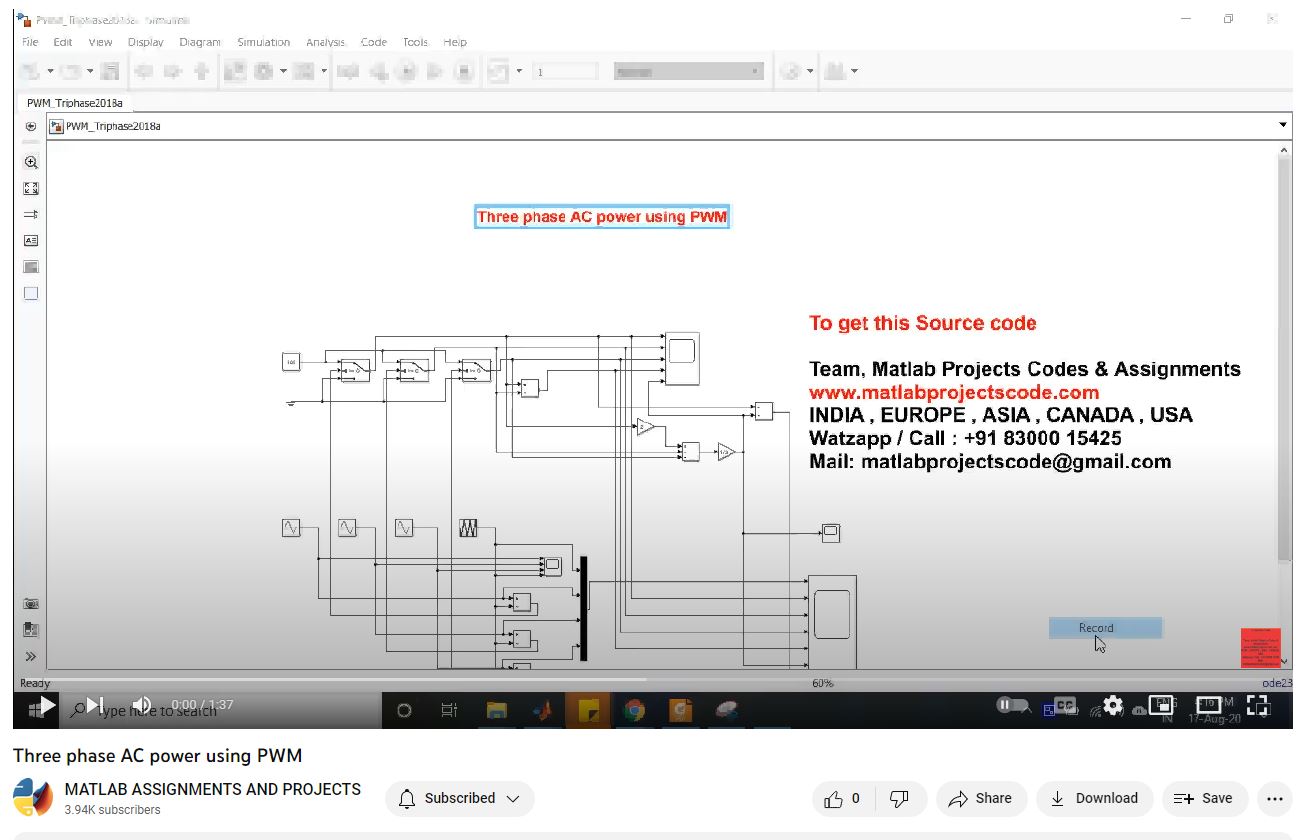The width and height of the screenshot is (1299, 840).
Task: Toggle closed captions CC on the player
Action: (1065, 705)
